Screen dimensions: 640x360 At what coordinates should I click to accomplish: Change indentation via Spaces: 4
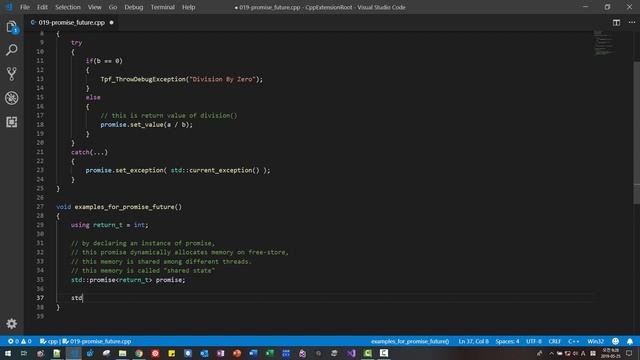(x=507, y=341)
